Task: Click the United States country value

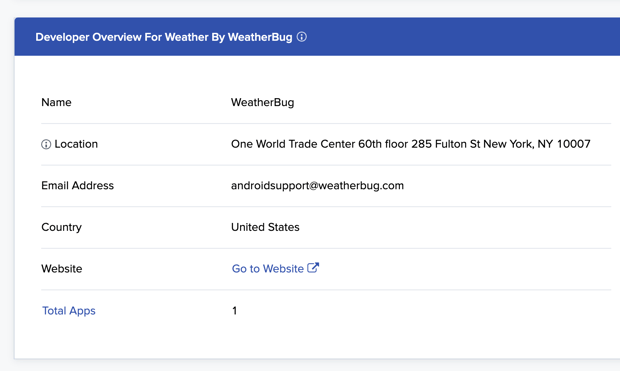Action: (265, 227)
